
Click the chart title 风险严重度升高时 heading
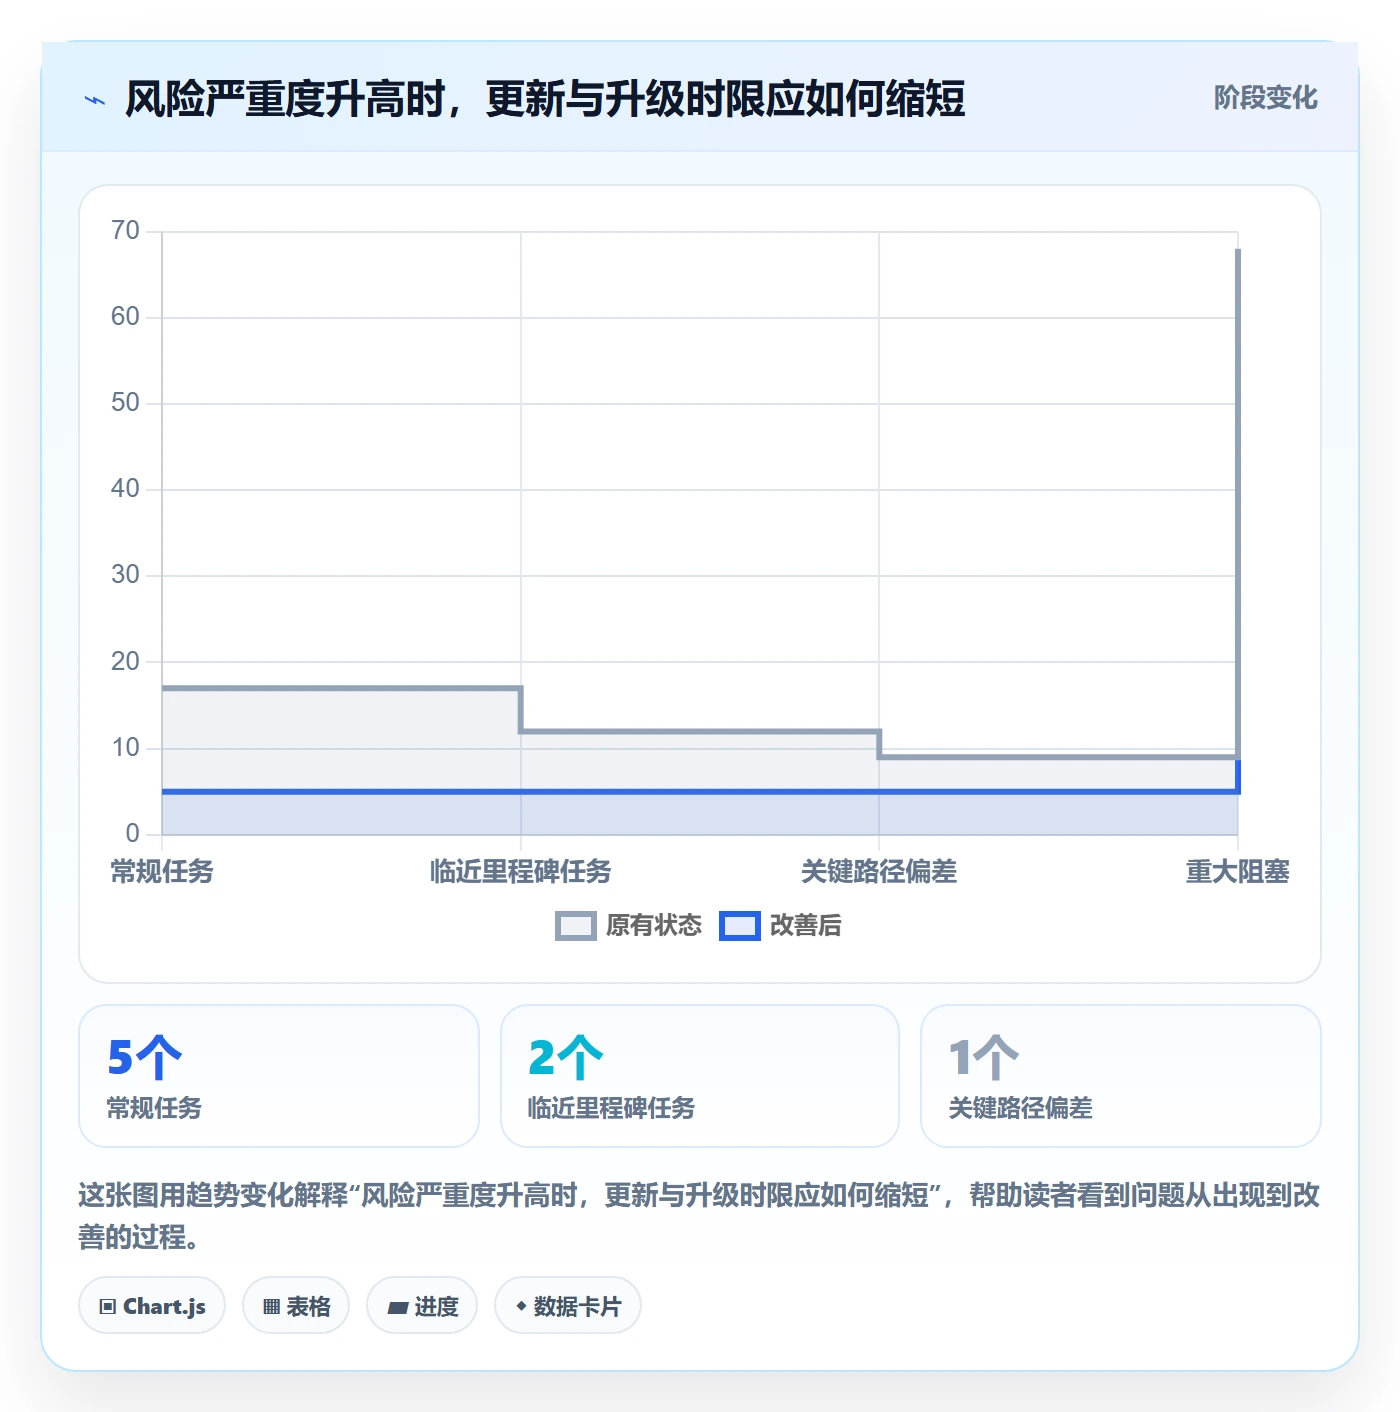(545, 99)
